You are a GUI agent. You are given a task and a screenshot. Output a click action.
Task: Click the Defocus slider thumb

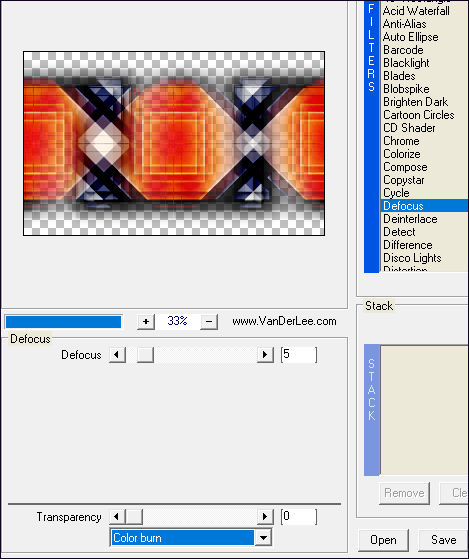145,355
